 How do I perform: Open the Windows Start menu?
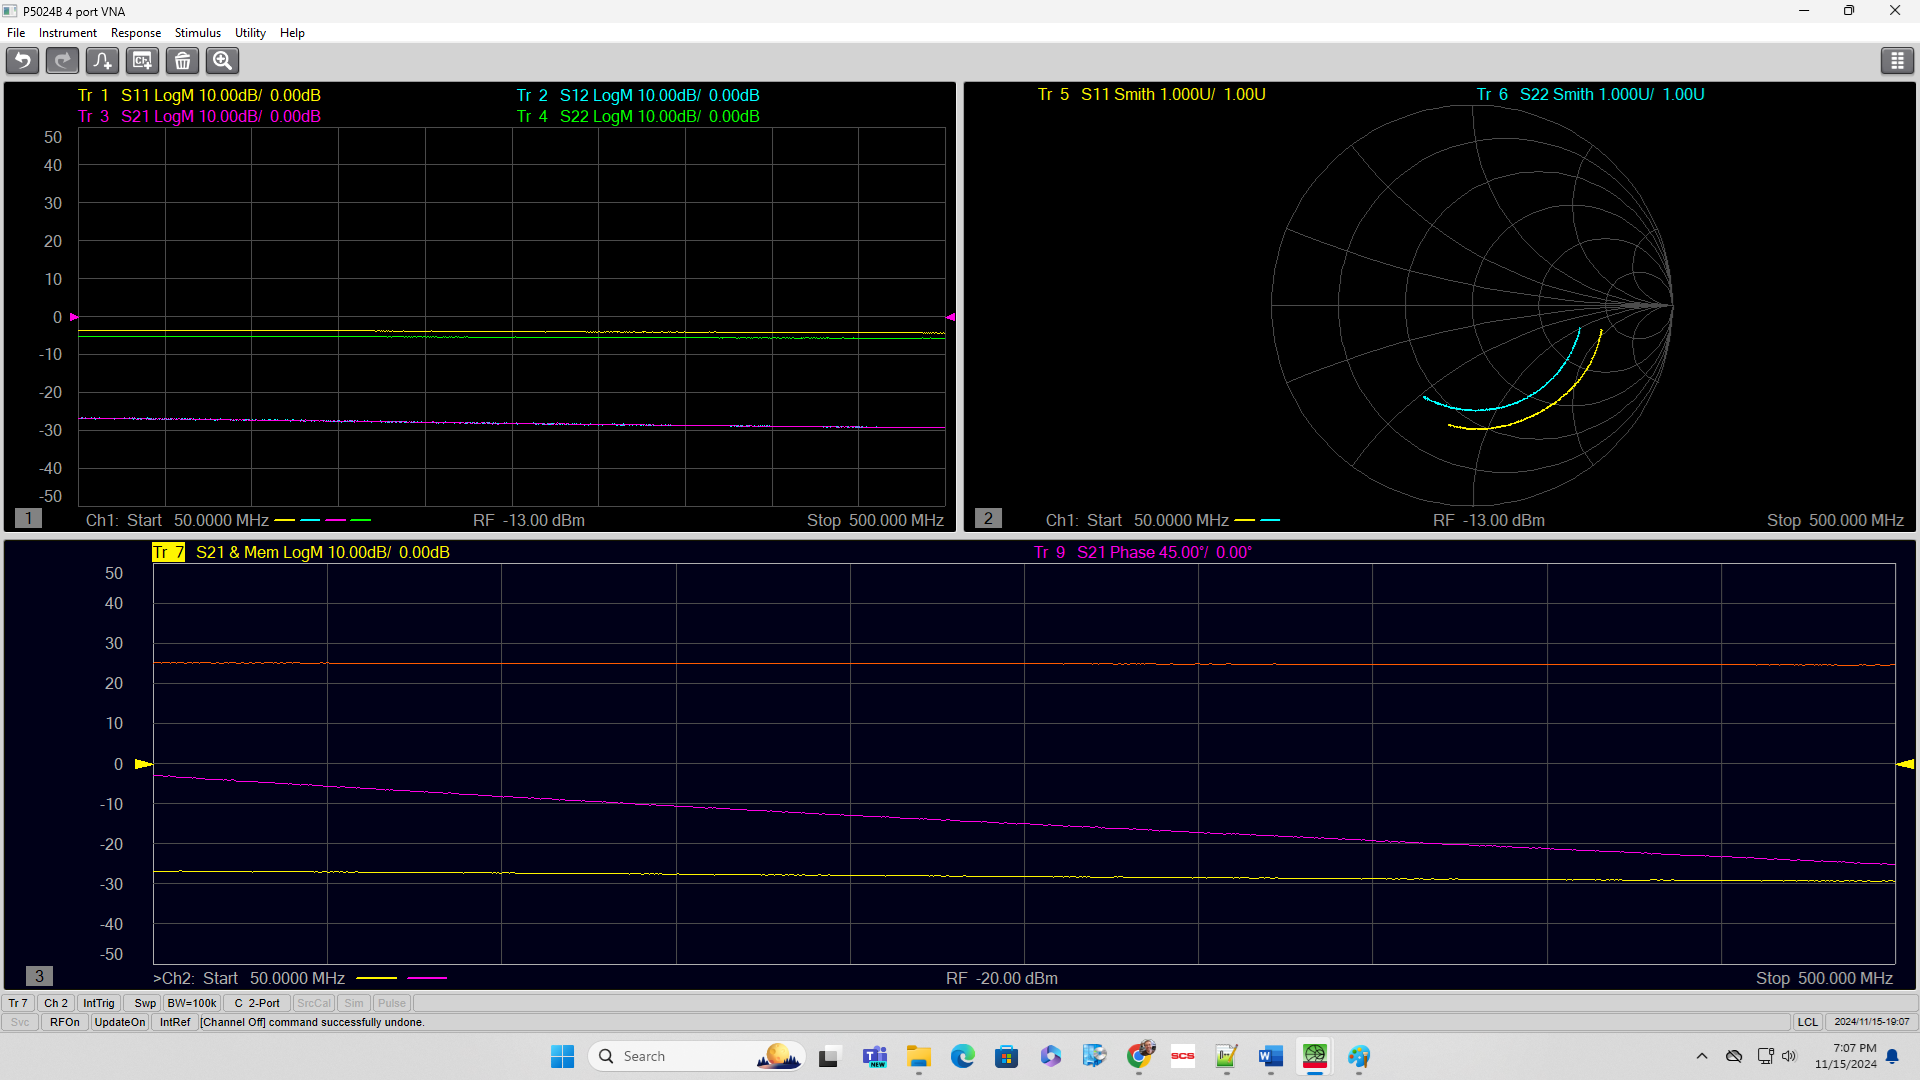(562, 1056)
